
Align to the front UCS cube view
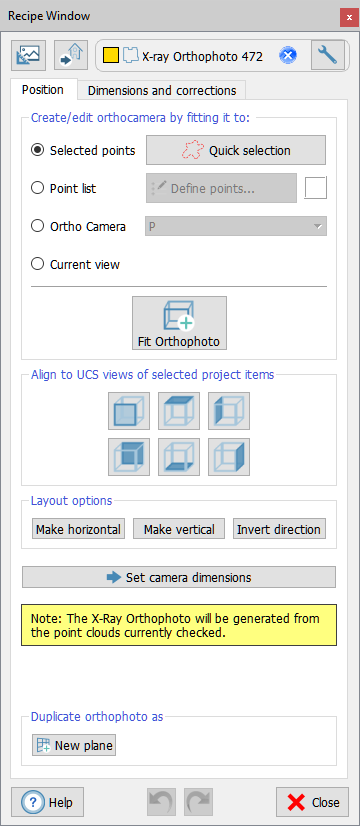(129, 411)
